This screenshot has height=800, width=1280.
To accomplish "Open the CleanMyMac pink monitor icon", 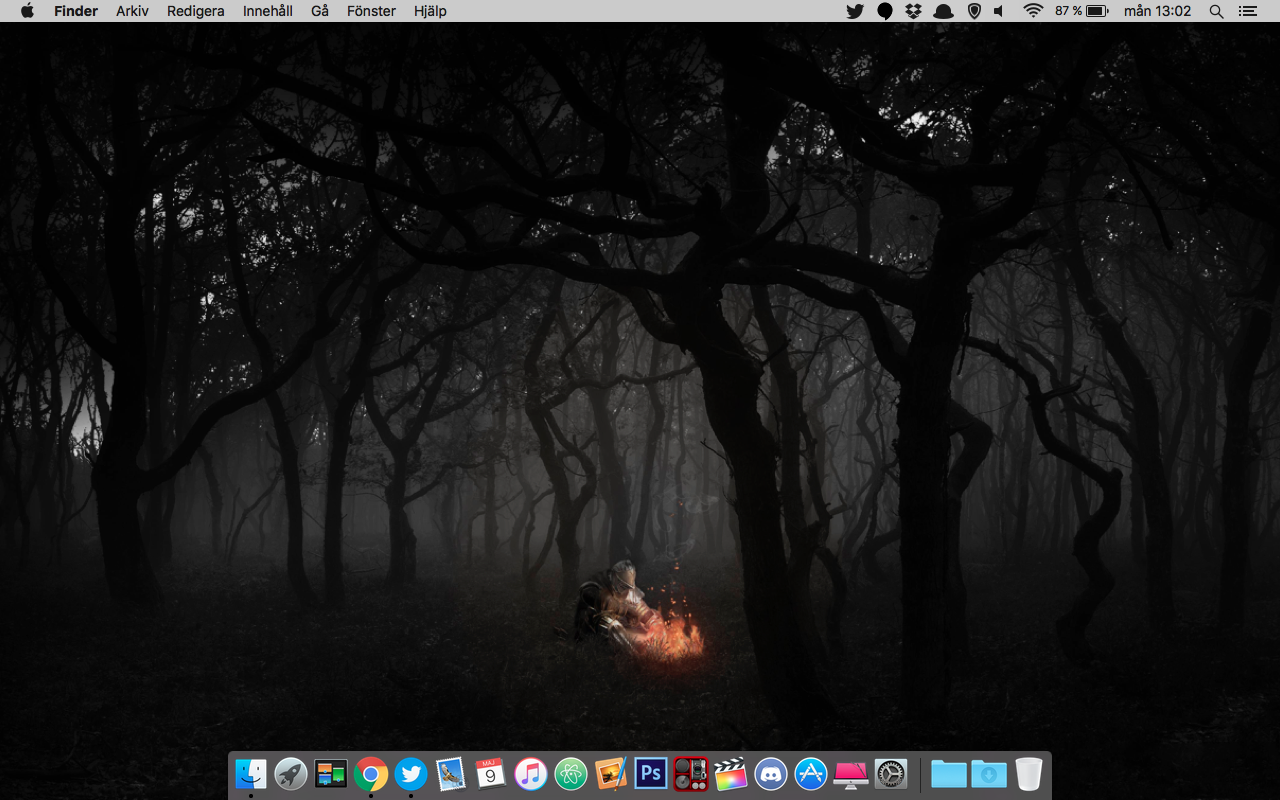I will (x=851, y=774).
